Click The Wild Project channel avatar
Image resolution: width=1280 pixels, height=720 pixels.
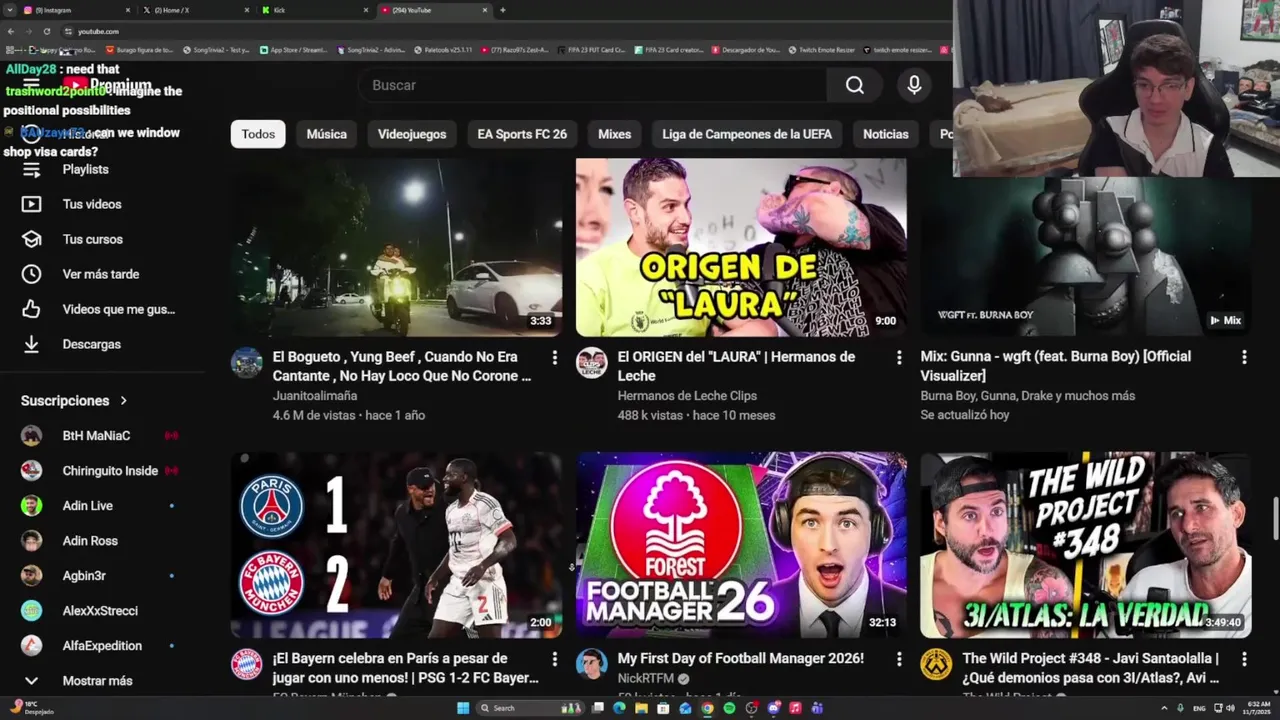pos(936,664)
